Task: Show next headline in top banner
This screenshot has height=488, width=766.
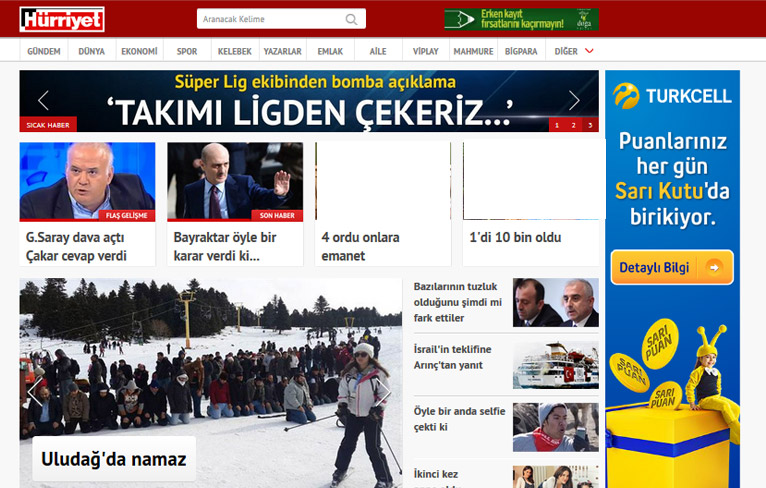Action: pos(574,101)
